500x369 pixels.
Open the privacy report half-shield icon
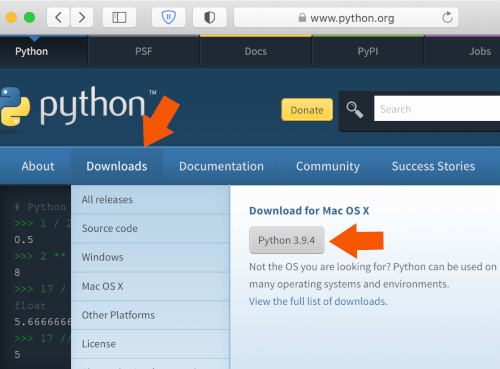pyautogui.click(x=210, y=17)
